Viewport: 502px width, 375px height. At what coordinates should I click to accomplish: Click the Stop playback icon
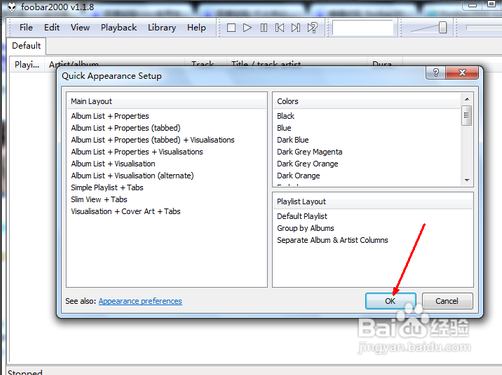[x=231, y=28]
